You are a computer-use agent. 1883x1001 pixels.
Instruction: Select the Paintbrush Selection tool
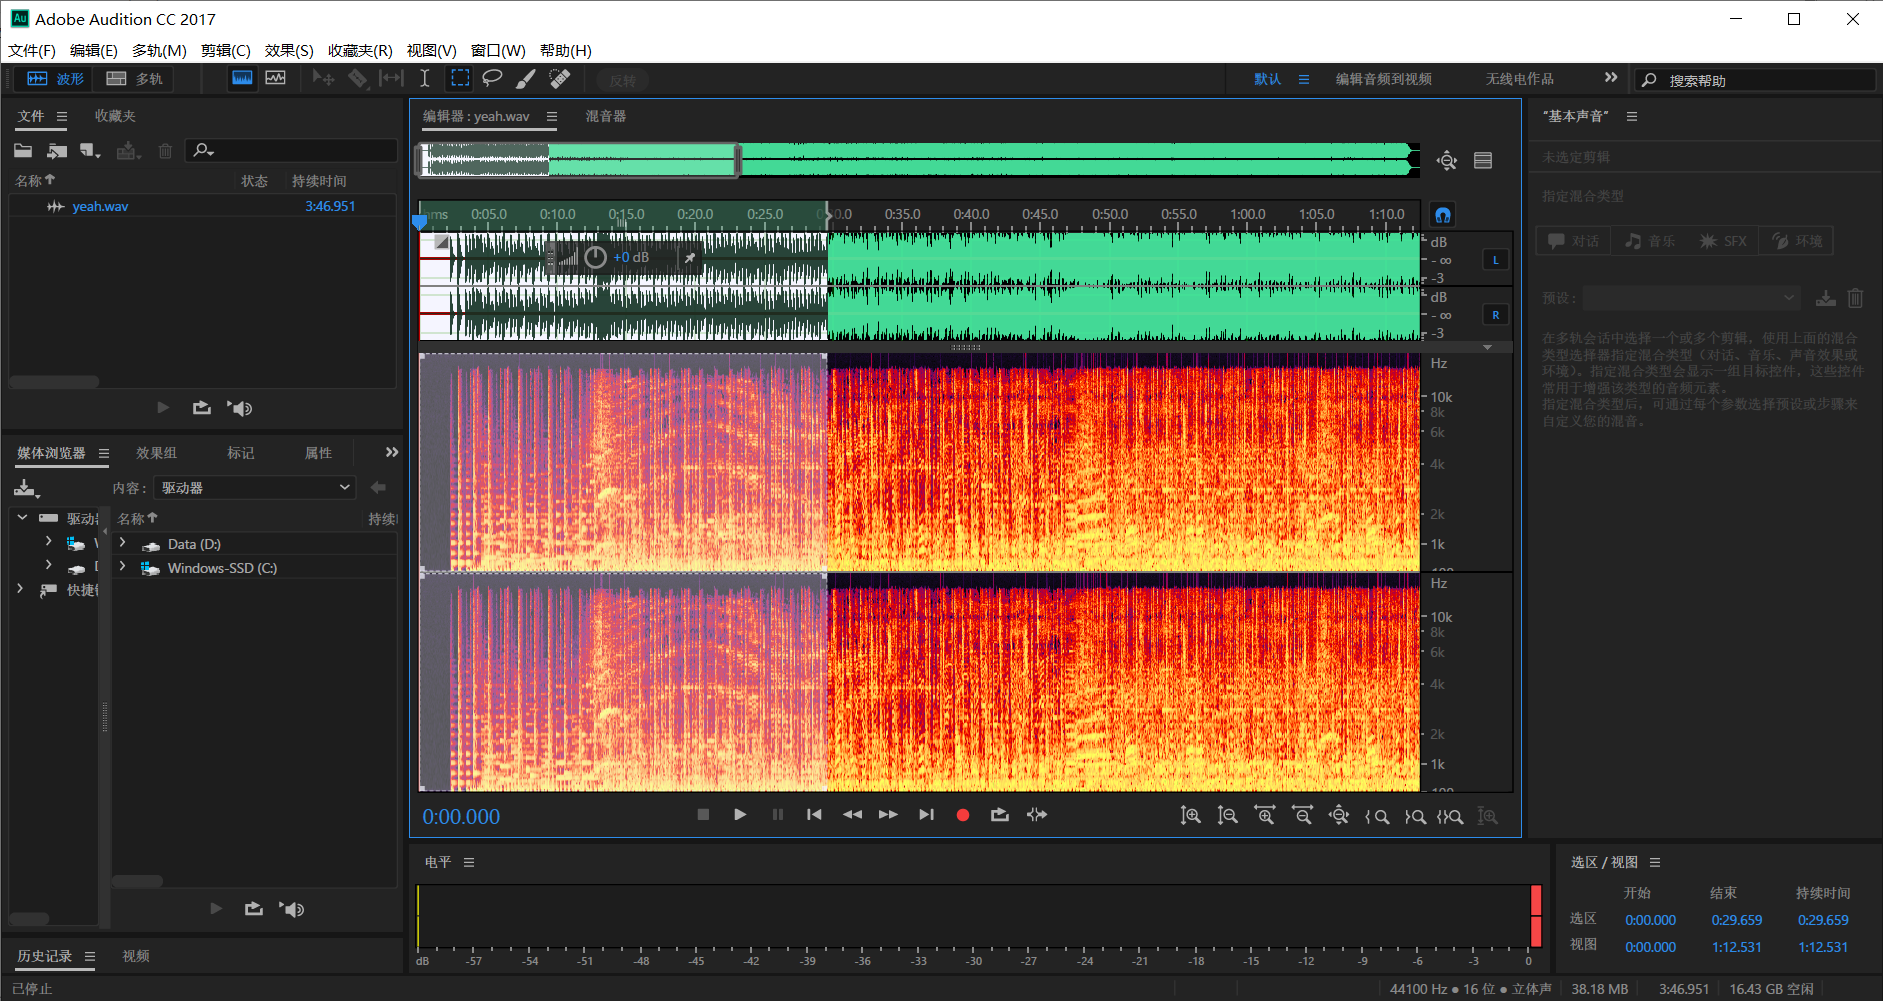click(x=526, y=79)
